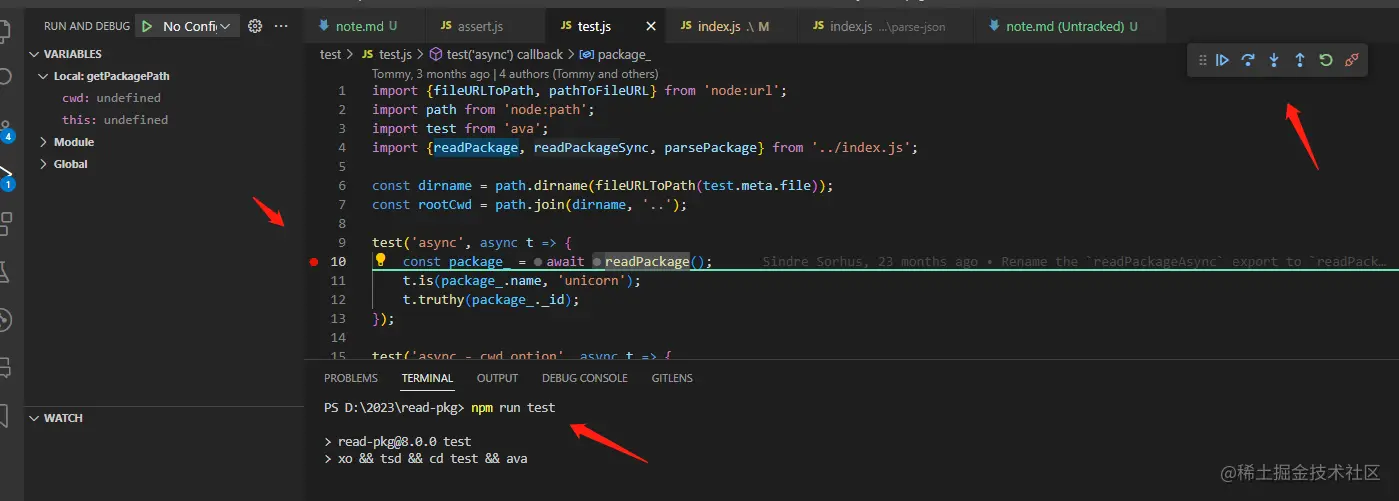Open the OUTPUT panel tab
The width and height of the screenshot is (1399, 501).
pos(497,378)
